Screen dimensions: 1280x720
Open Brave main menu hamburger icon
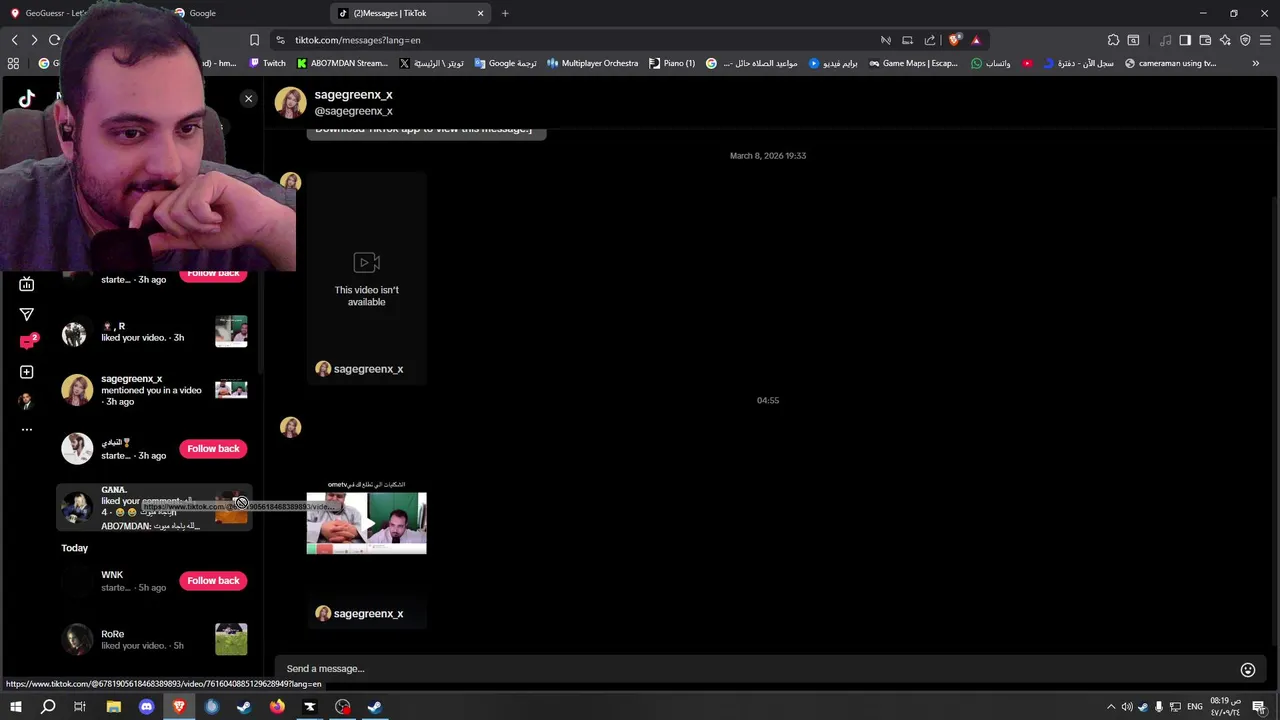pyautogui.click(x=1265, y=40)
